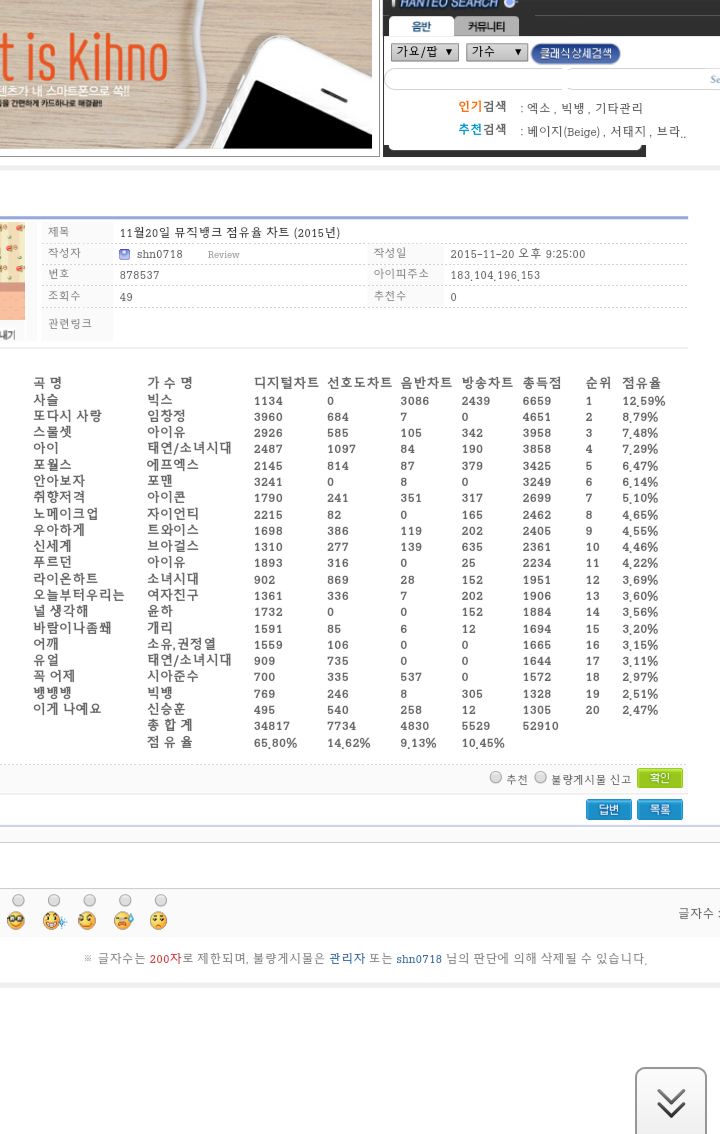
Task: Click the sweating embarrassed emoticon
Action: [x=124, y=921]
